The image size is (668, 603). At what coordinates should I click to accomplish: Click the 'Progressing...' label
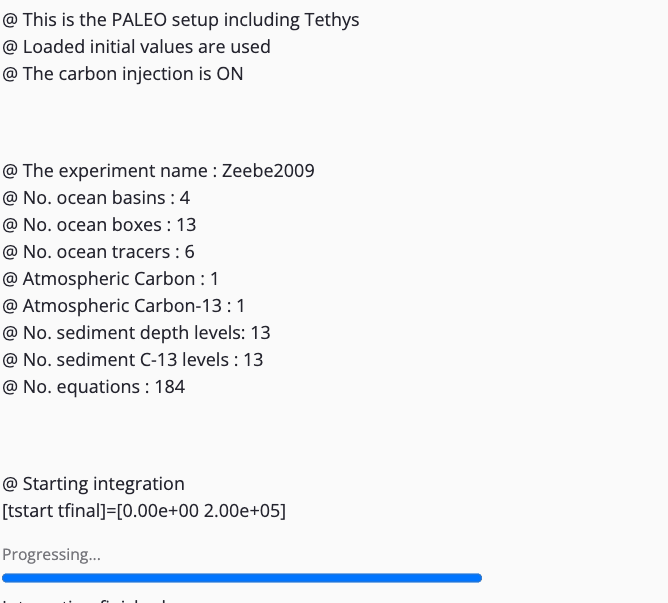click(x=51, y=555)
